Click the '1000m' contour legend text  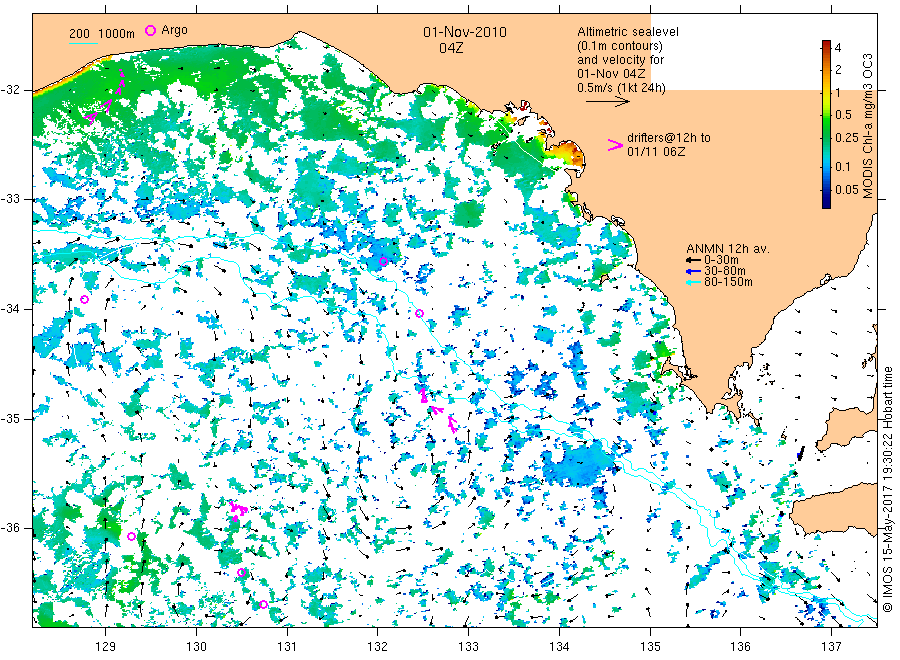pos(117,34)
